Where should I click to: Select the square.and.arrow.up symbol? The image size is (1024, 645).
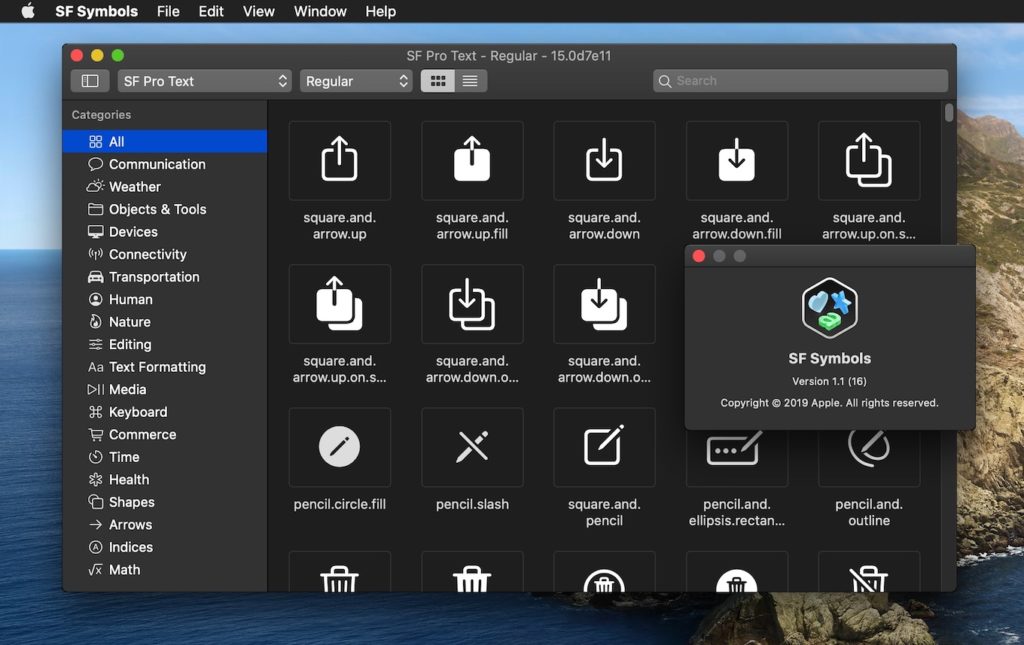[x=339, y=160]
